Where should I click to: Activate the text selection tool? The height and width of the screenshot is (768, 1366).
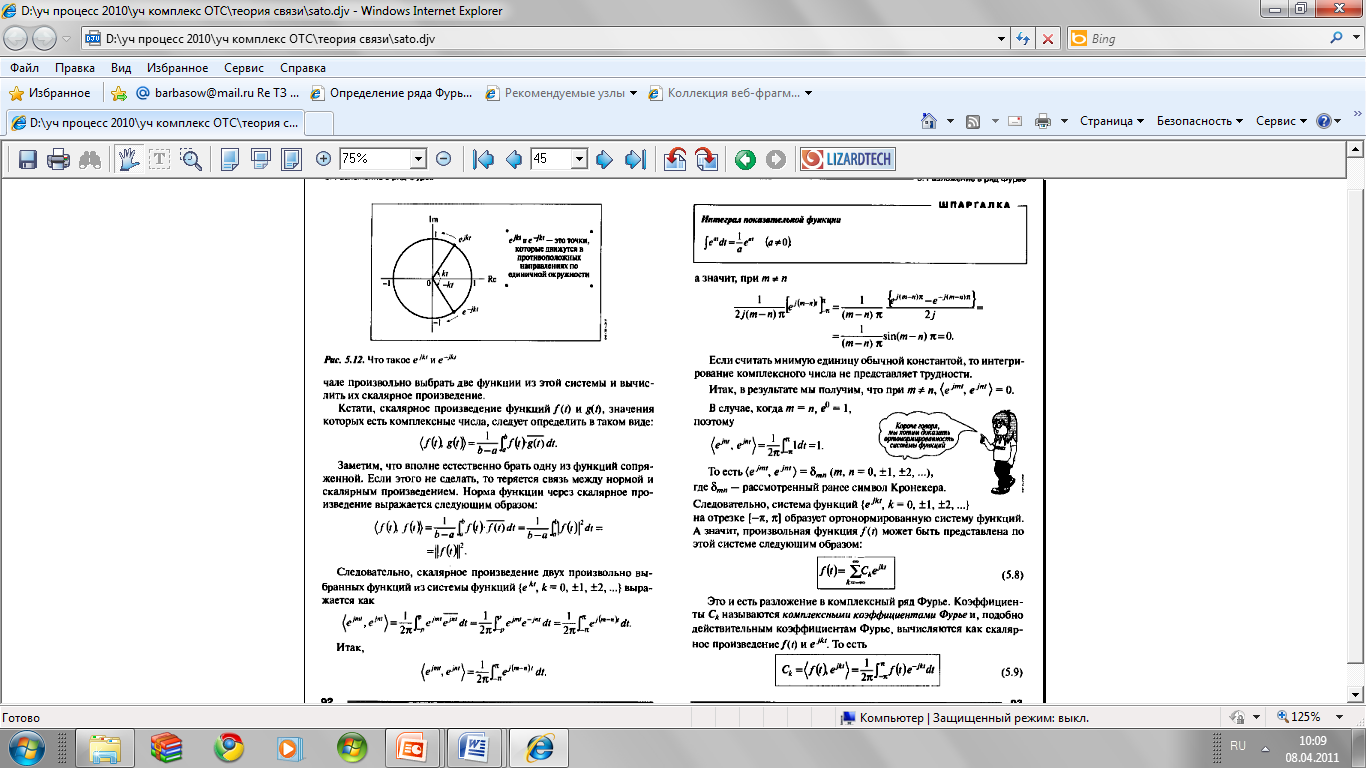coord(160,159)
